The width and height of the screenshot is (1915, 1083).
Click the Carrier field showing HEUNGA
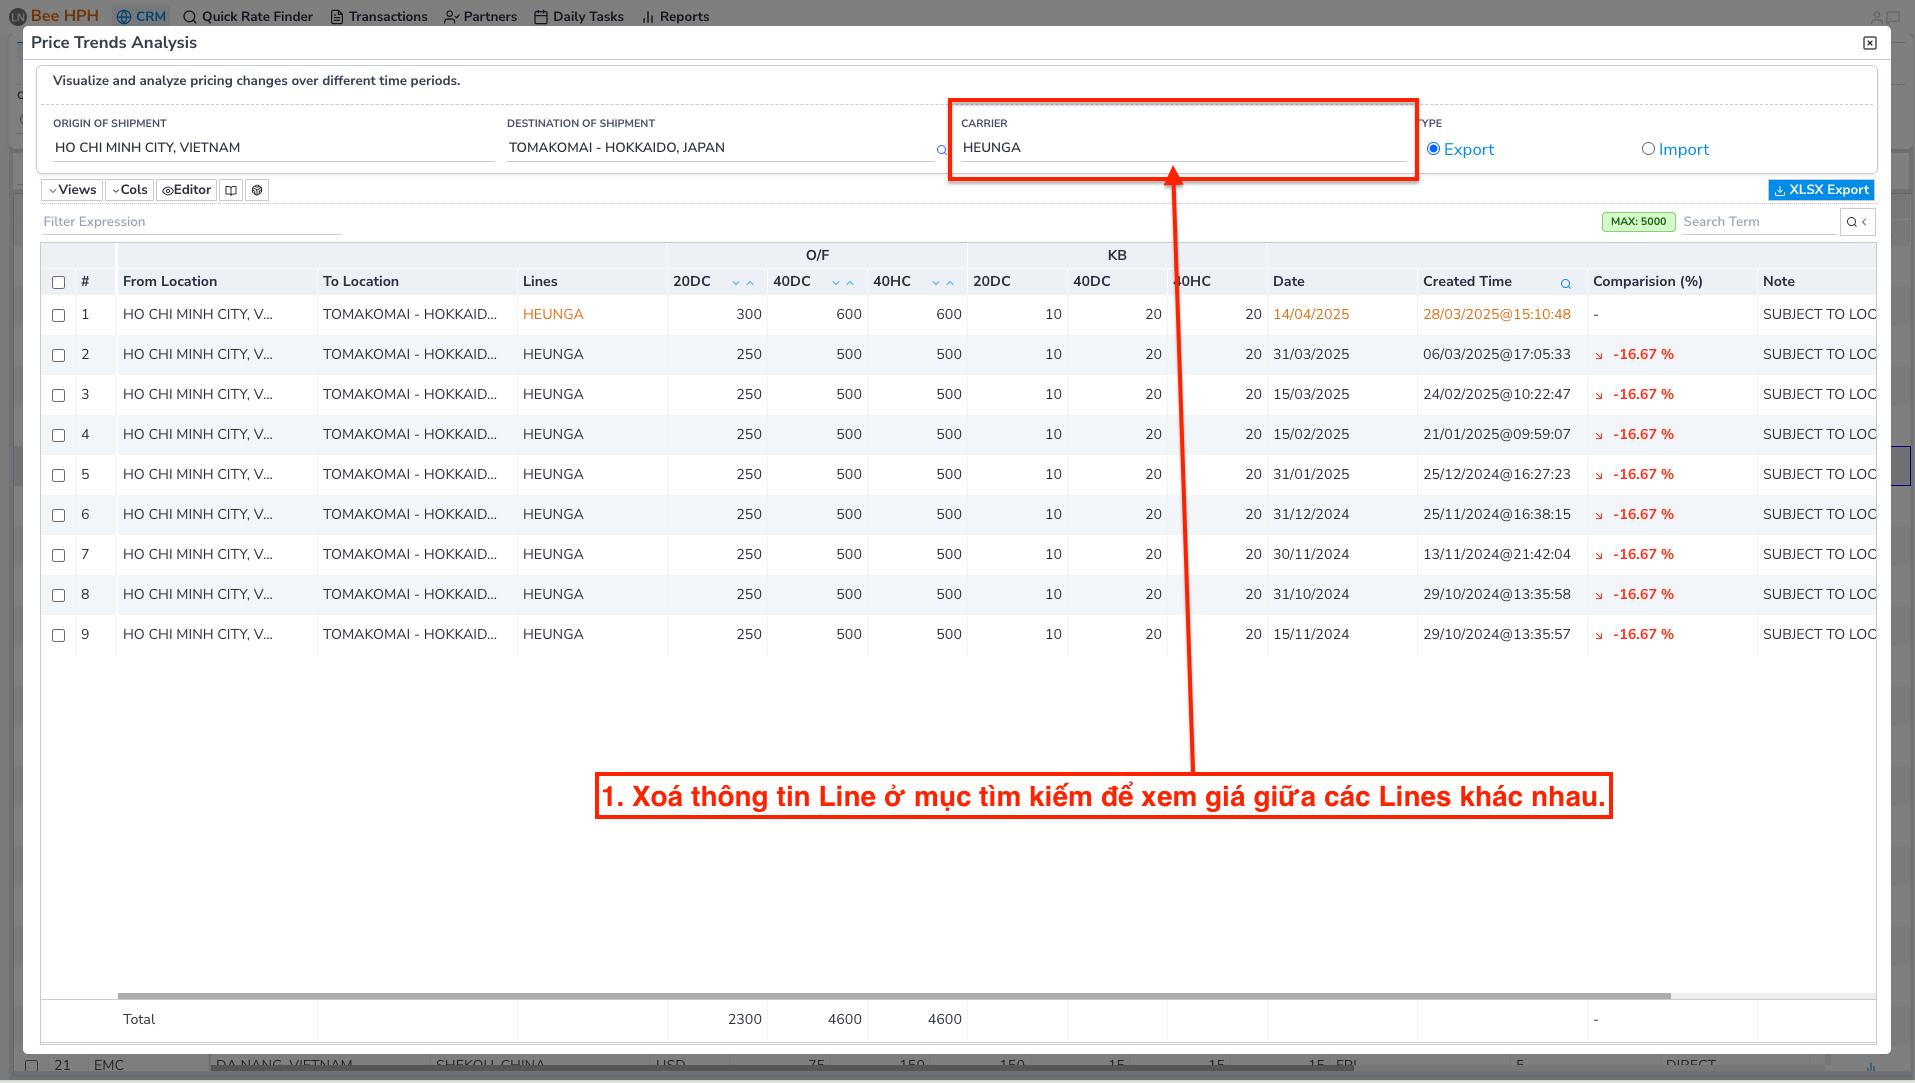pyautogui.click(x=1180, y=148)
